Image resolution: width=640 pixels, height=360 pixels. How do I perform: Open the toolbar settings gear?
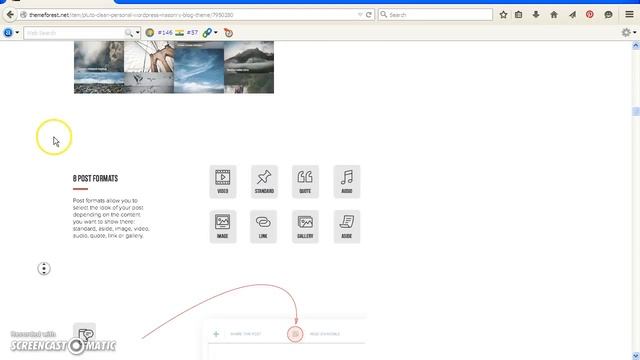(x=626, y=32)
